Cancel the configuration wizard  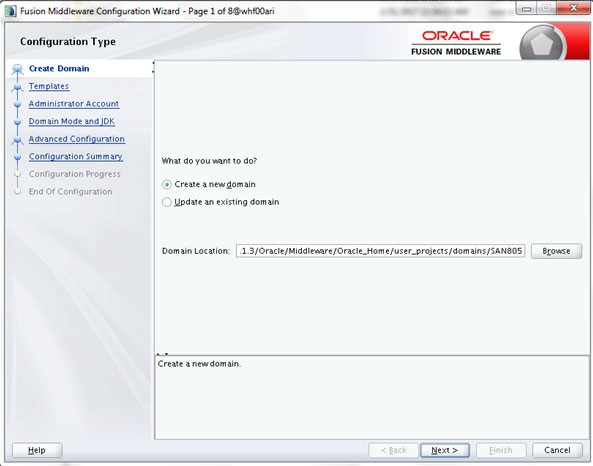[557, 450]
